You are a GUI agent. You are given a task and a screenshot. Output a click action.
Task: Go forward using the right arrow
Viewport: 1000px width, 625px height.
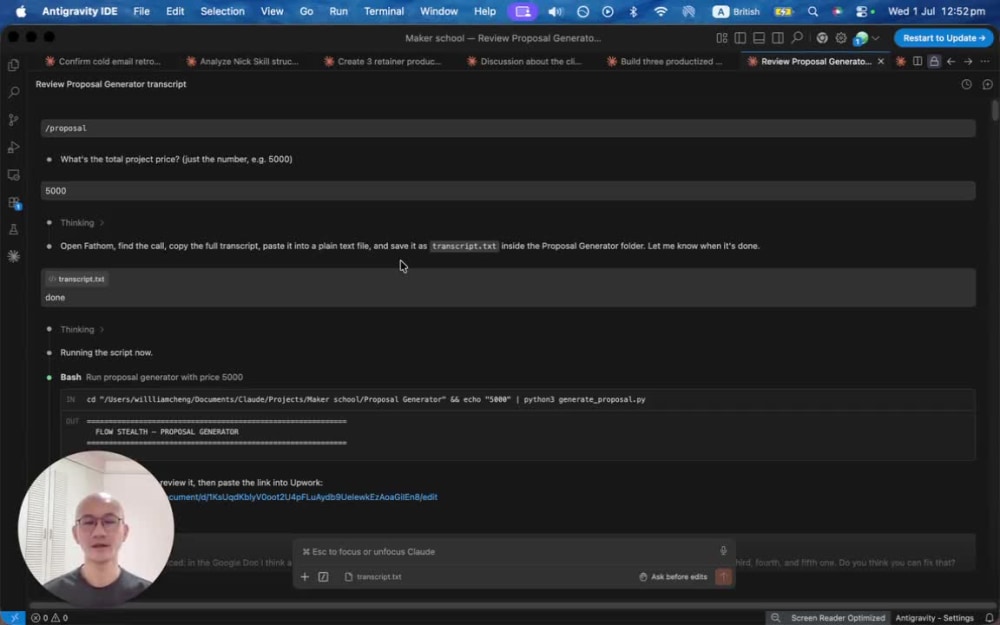(968, 61)
